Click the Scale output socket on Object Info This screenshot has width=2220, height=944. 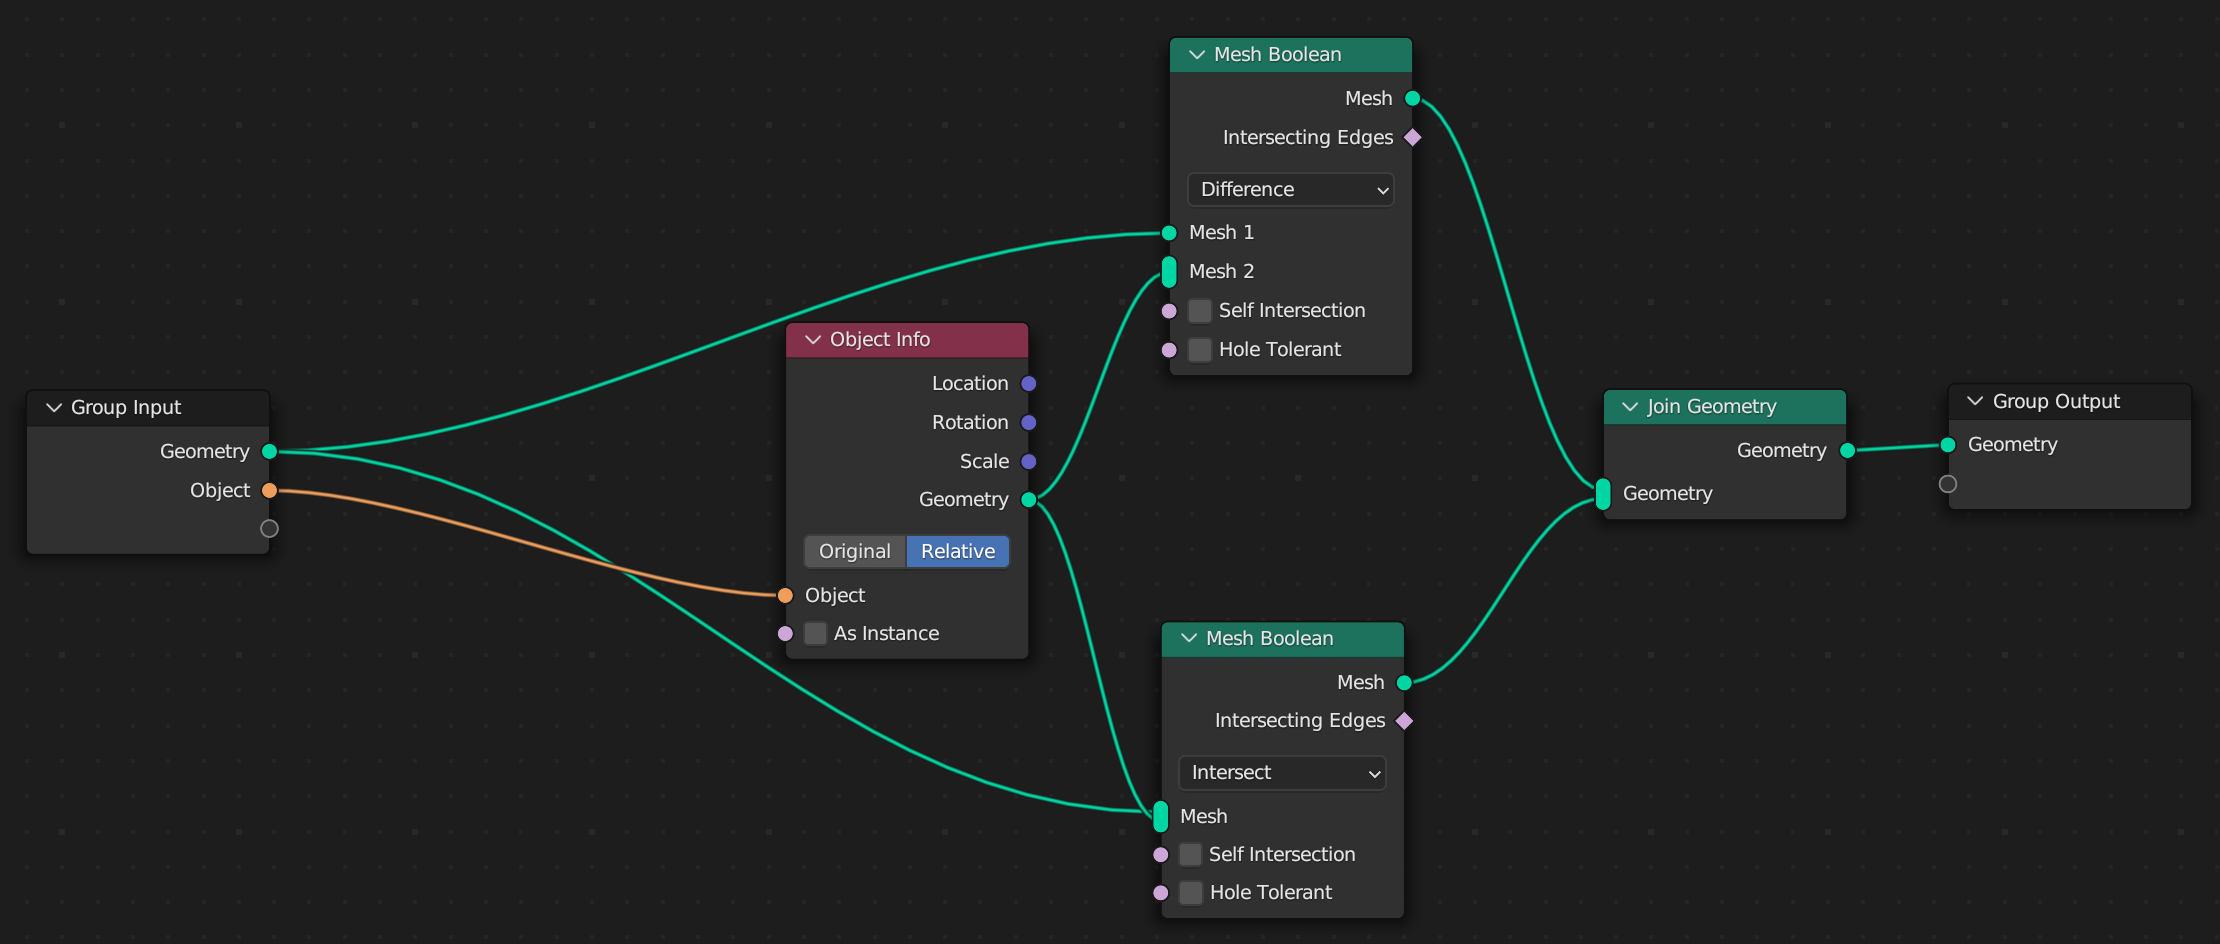[1028, 461]
